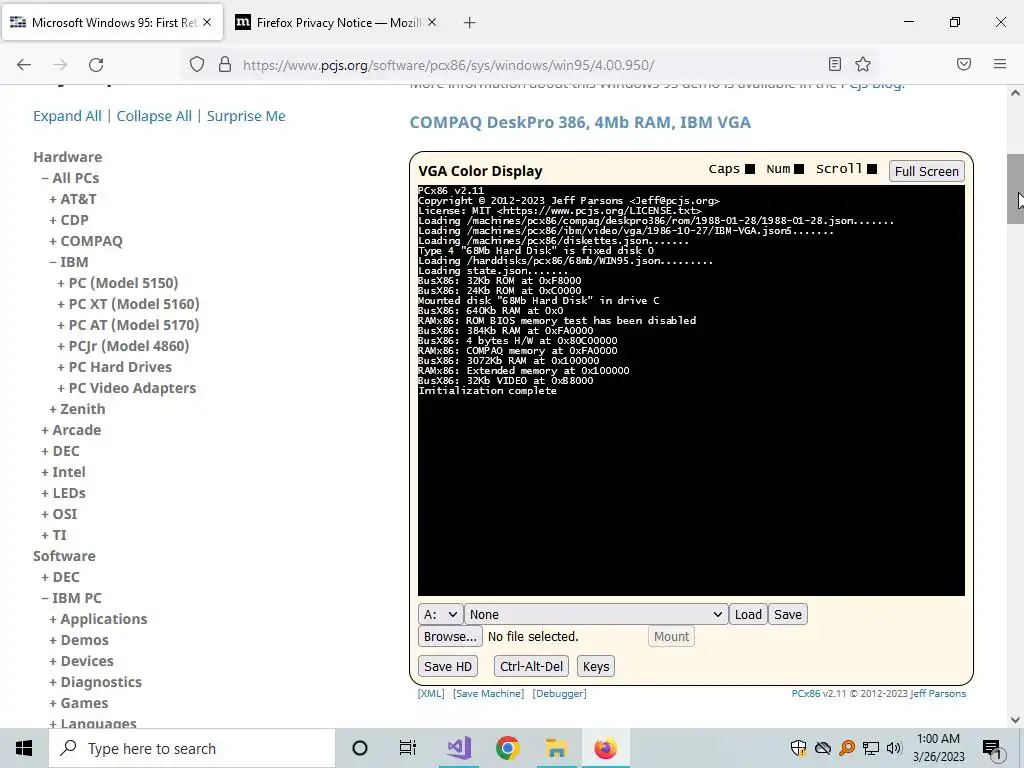Close the Microsoft Windows 95 tab

tap(207, 22)
